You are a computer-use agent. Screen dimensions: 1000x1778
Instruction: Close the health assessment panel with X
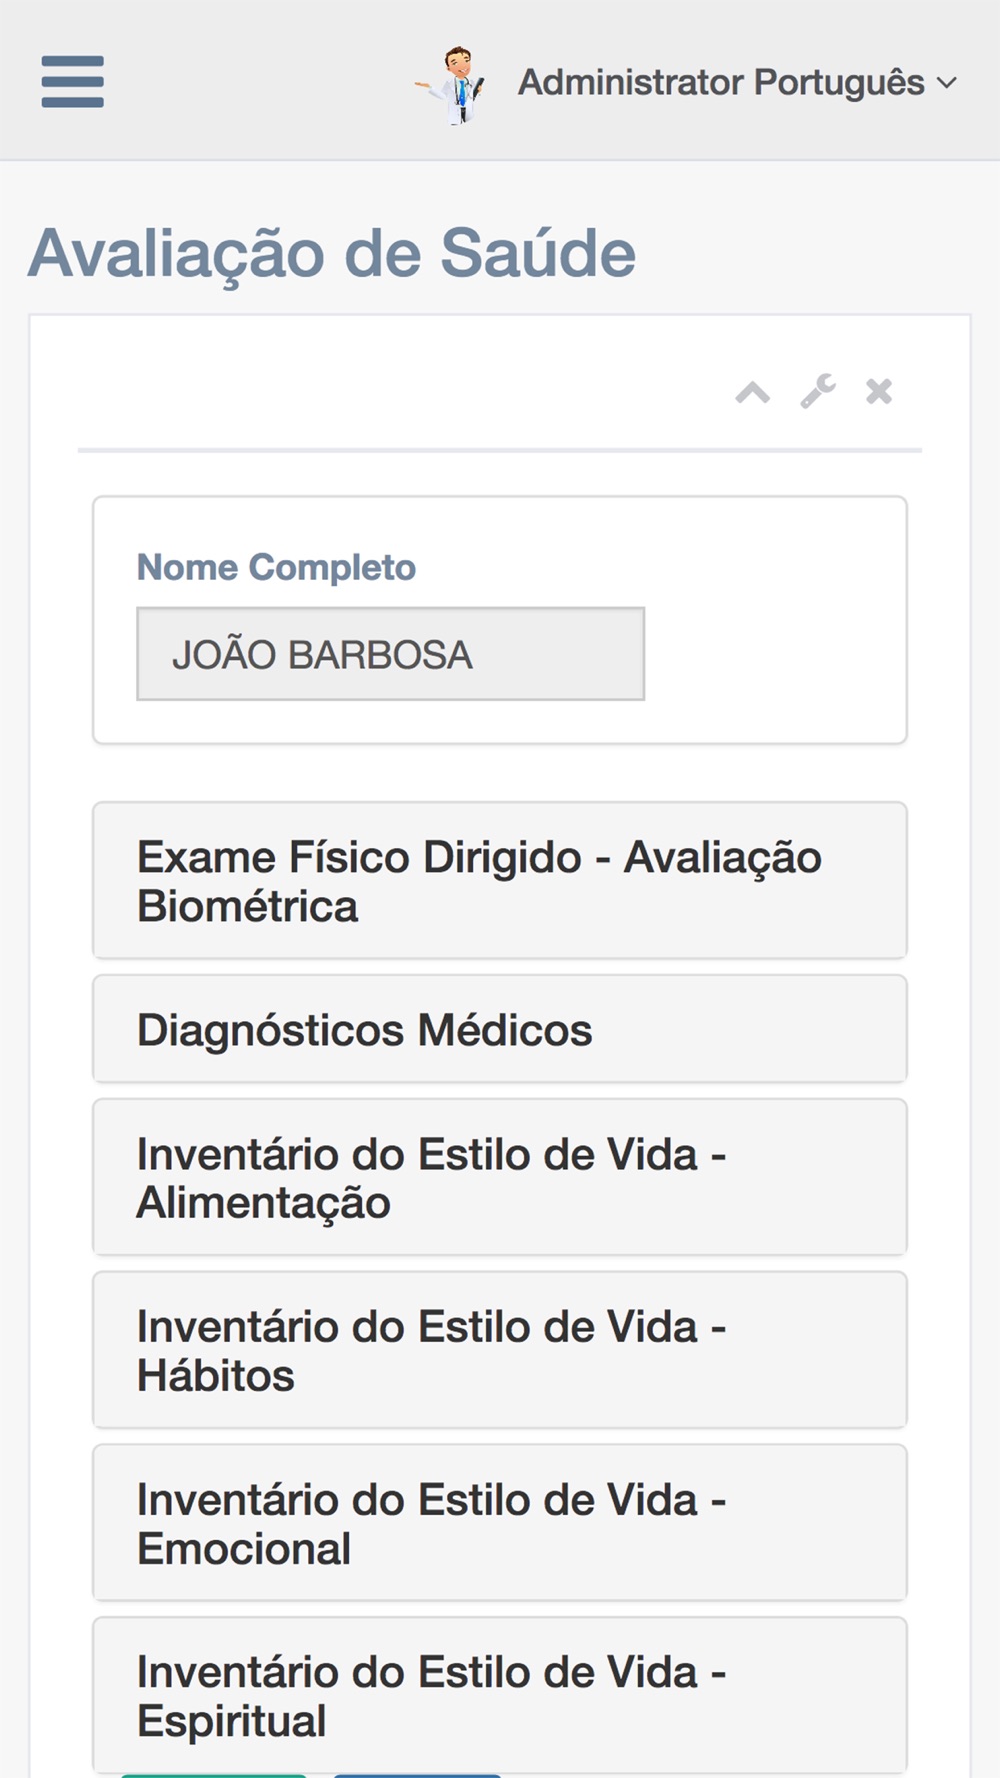click(879, 391)
